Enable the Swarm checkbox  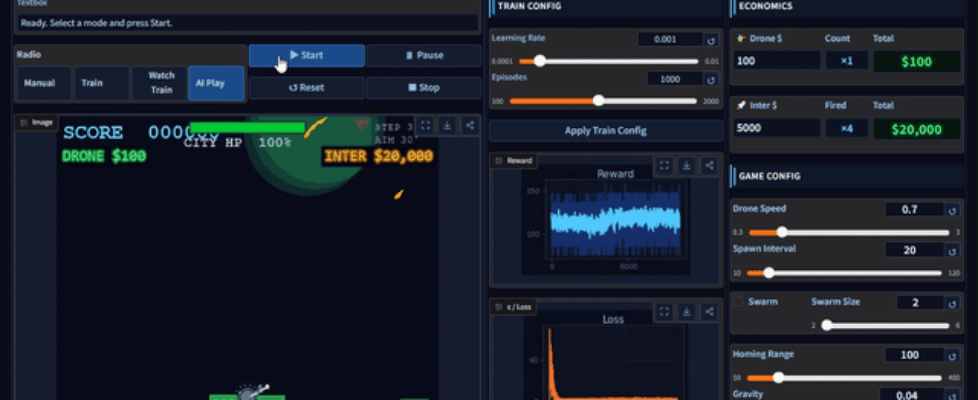(x=740, y=302)
